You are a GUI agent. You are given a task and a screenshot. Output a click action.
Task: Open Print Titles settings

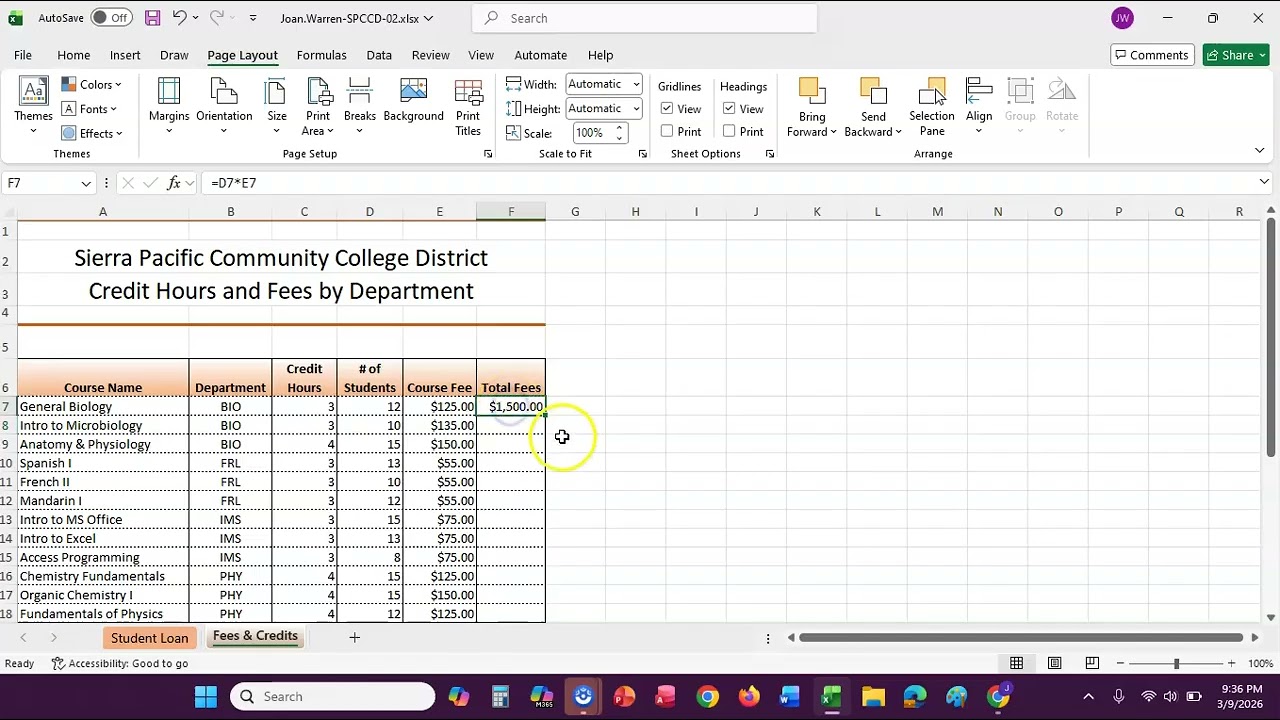[x=468, y=106]
